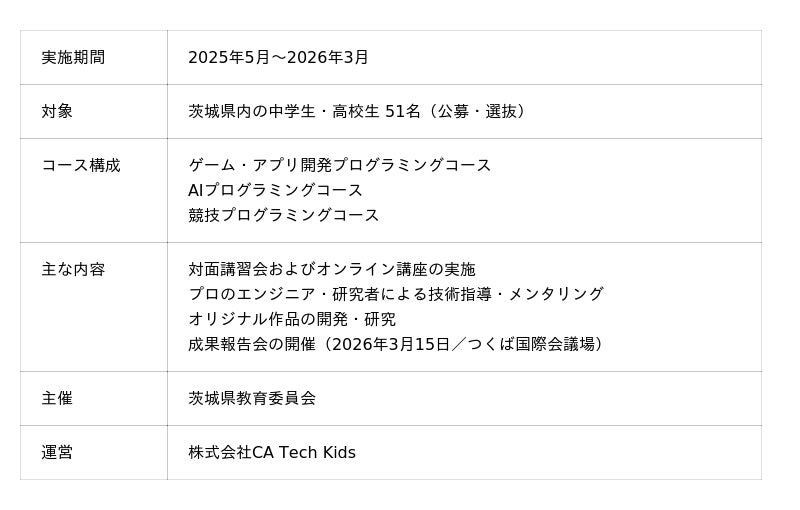Click the 競技プログラミングコース line

pos(284,215)
